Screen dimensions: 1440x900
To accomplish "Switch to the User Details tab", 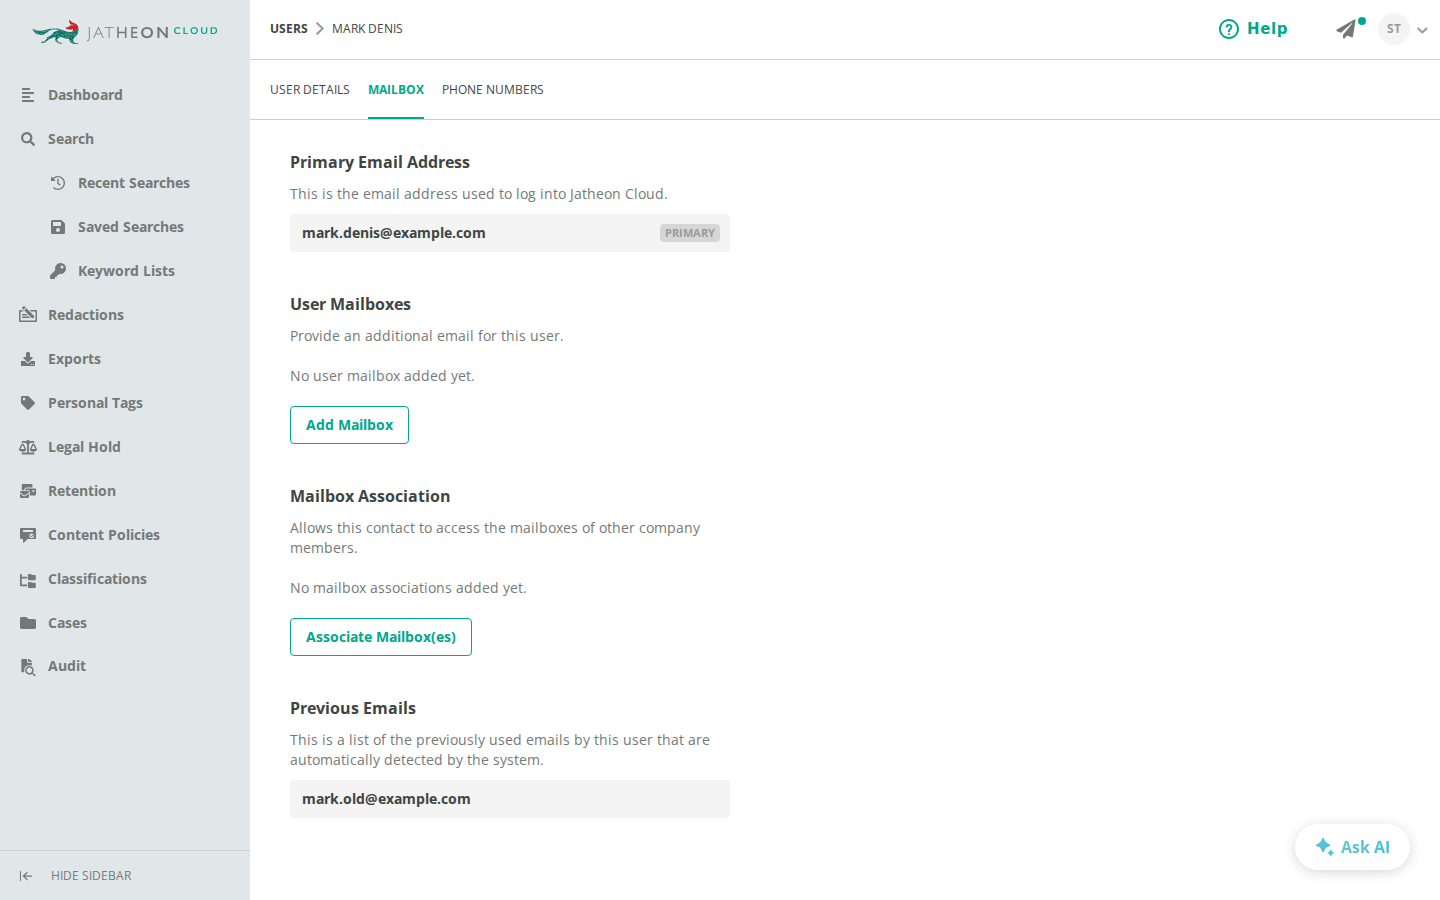I will [x=310, y=90].
